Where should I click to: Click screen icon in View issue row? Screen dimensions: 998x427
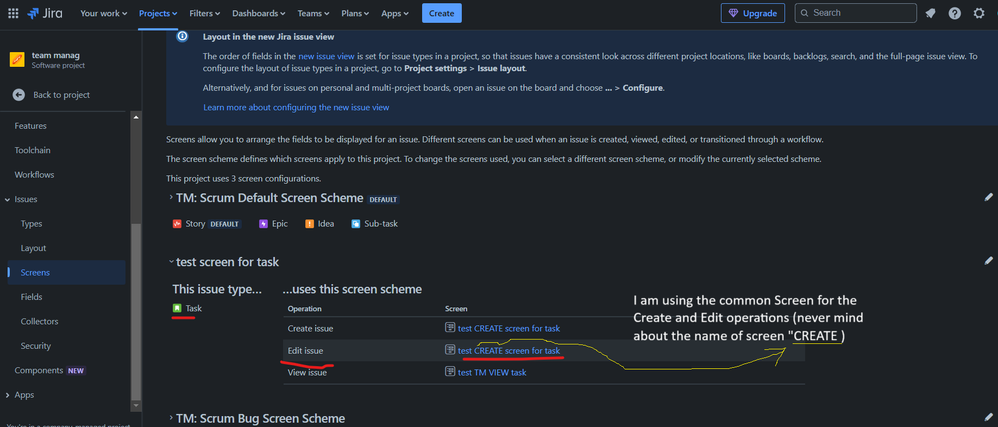coord(450,372)
